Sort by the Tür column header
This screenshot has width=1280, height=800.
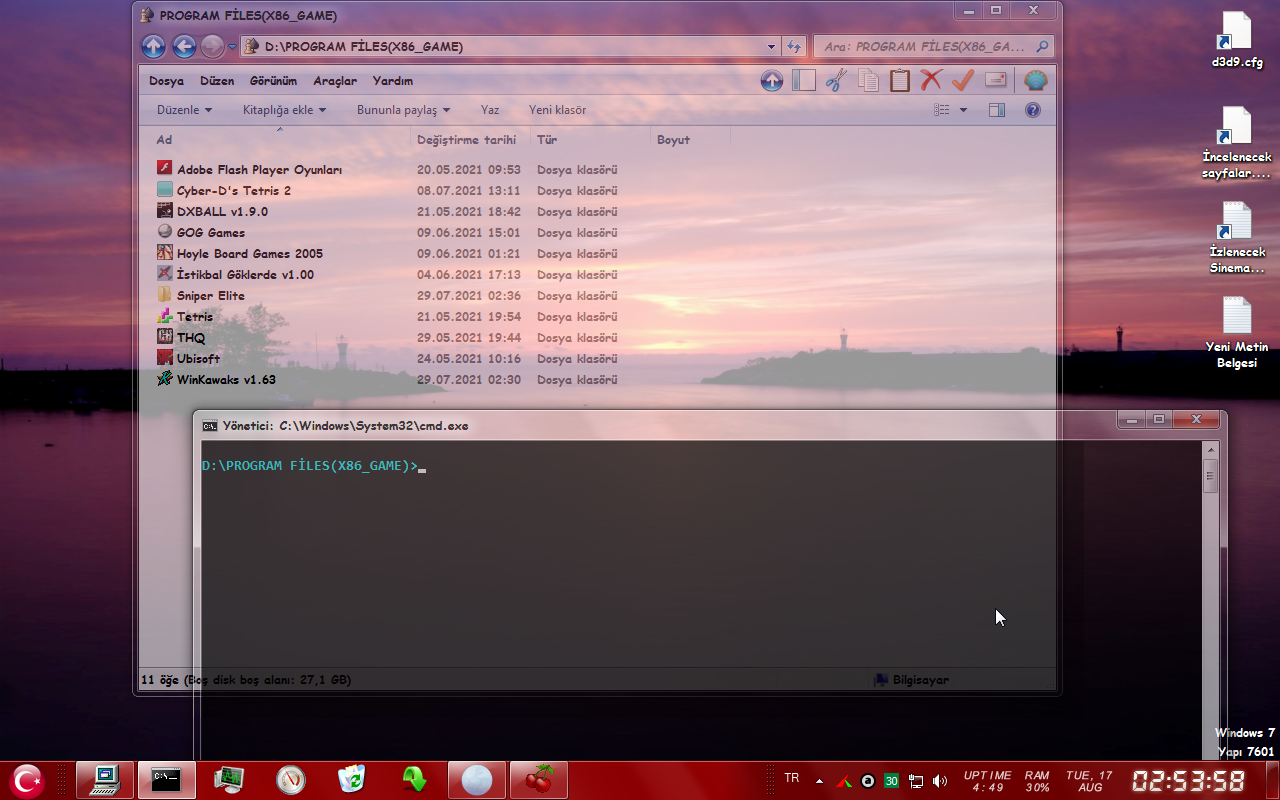click(x=590, y=140)
